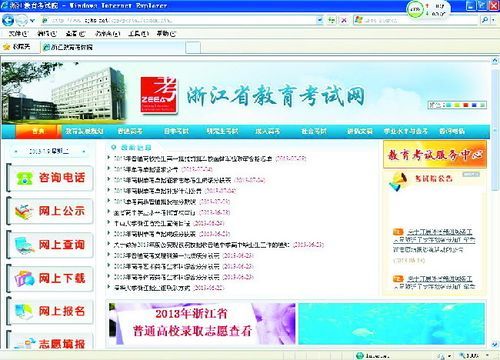Image resolution: width=500 pixels, height=360 pixels.
Task: Open 网上公示 sidebar button
Action: [50, 211]
